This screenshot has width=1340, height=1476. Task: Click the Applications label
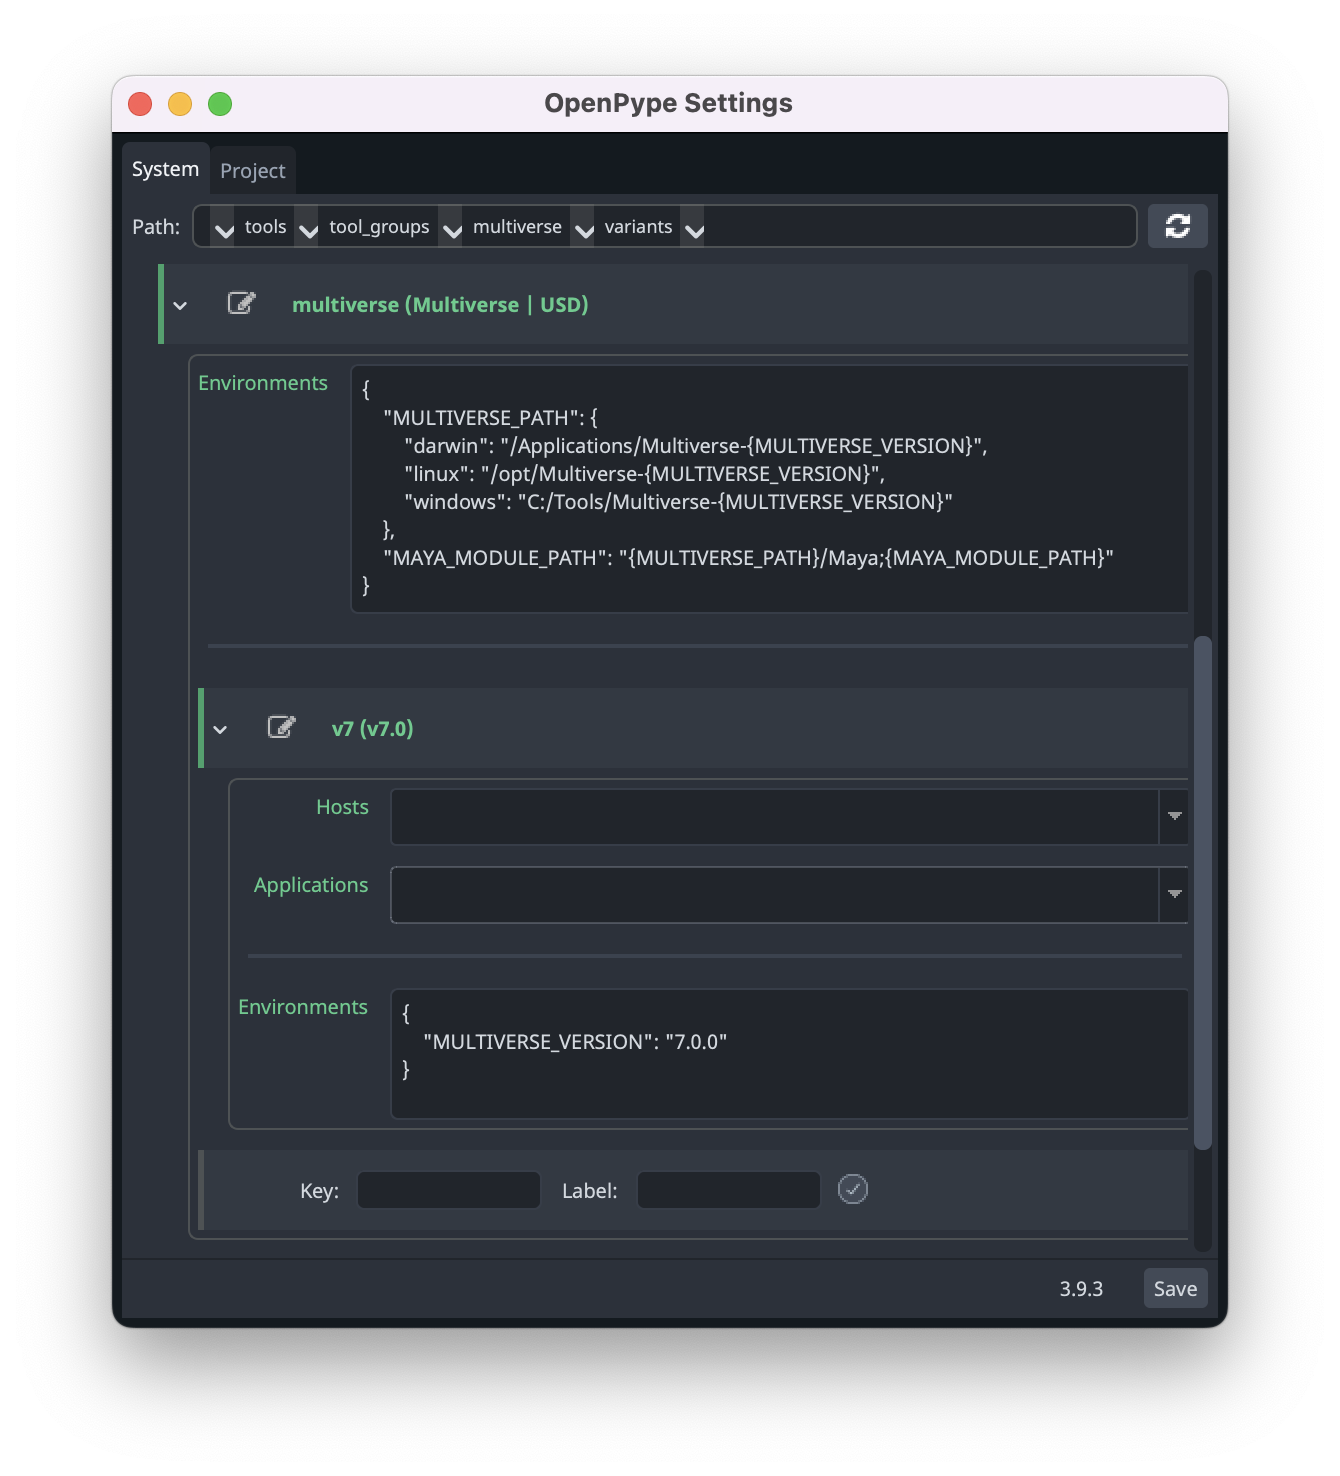[x=311, y=885]
